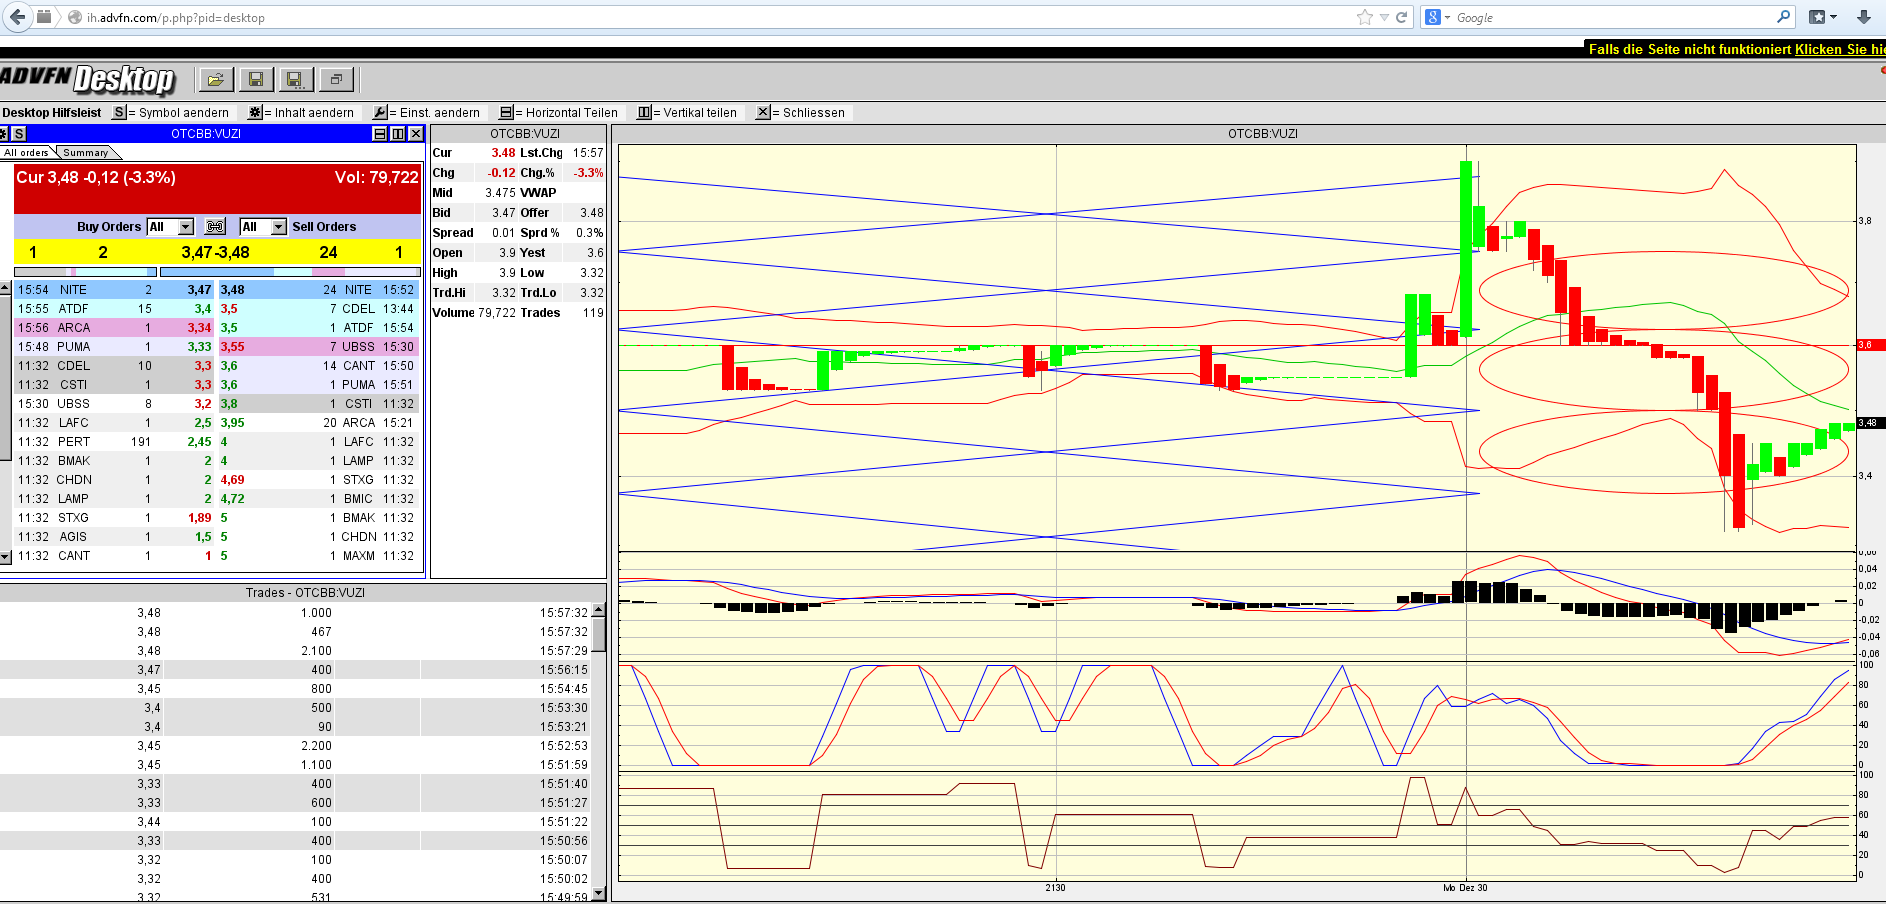Click the restore windows toolbar icon
1886x904 pixels.
[335, 79]
